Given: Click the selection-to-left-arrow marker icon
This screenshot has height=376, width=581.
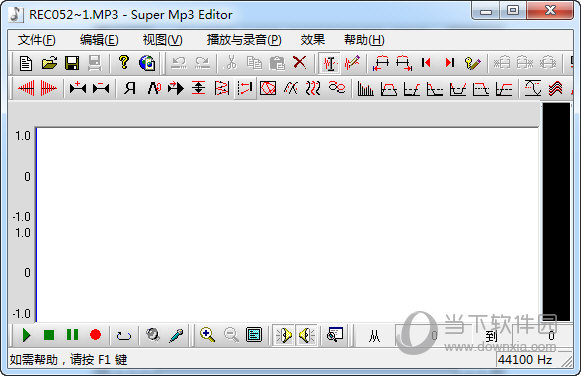Looking at the screenshot, I should pos(381,63).
